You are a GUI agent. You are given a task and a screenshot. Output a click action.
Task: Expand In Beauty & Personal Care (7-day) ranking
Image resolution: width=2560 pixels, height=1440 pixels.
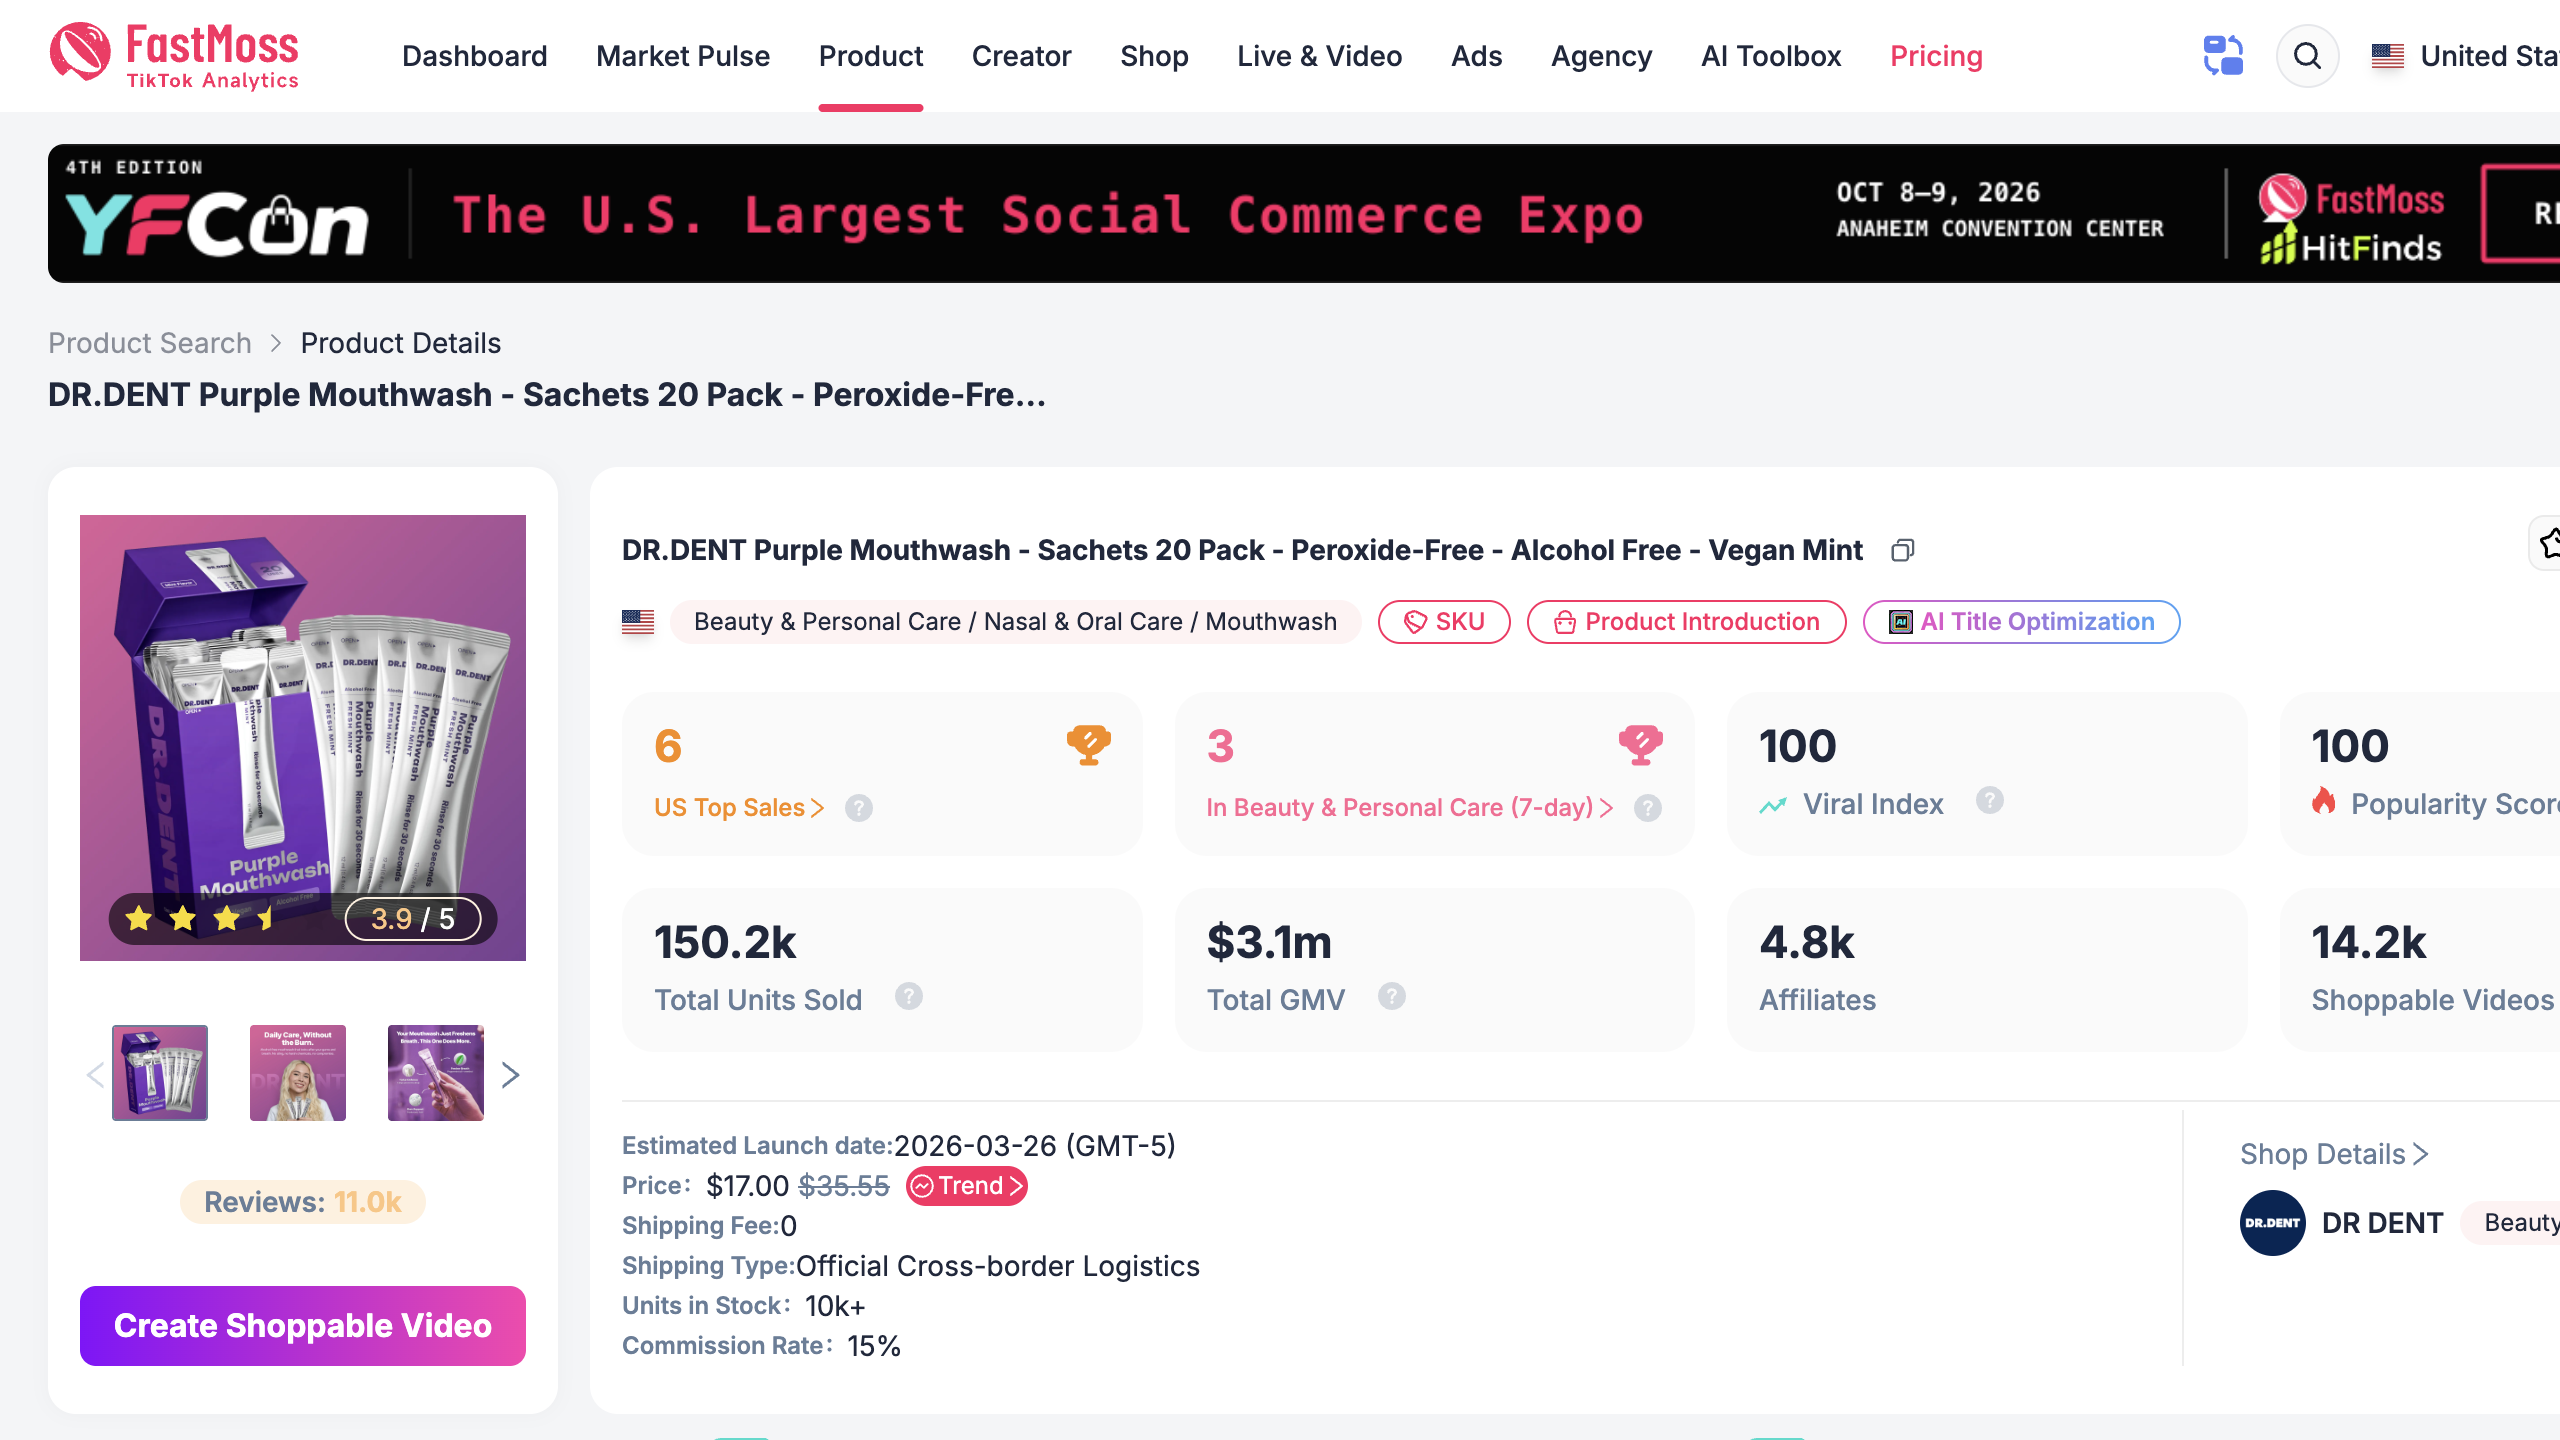point(1409,807)
